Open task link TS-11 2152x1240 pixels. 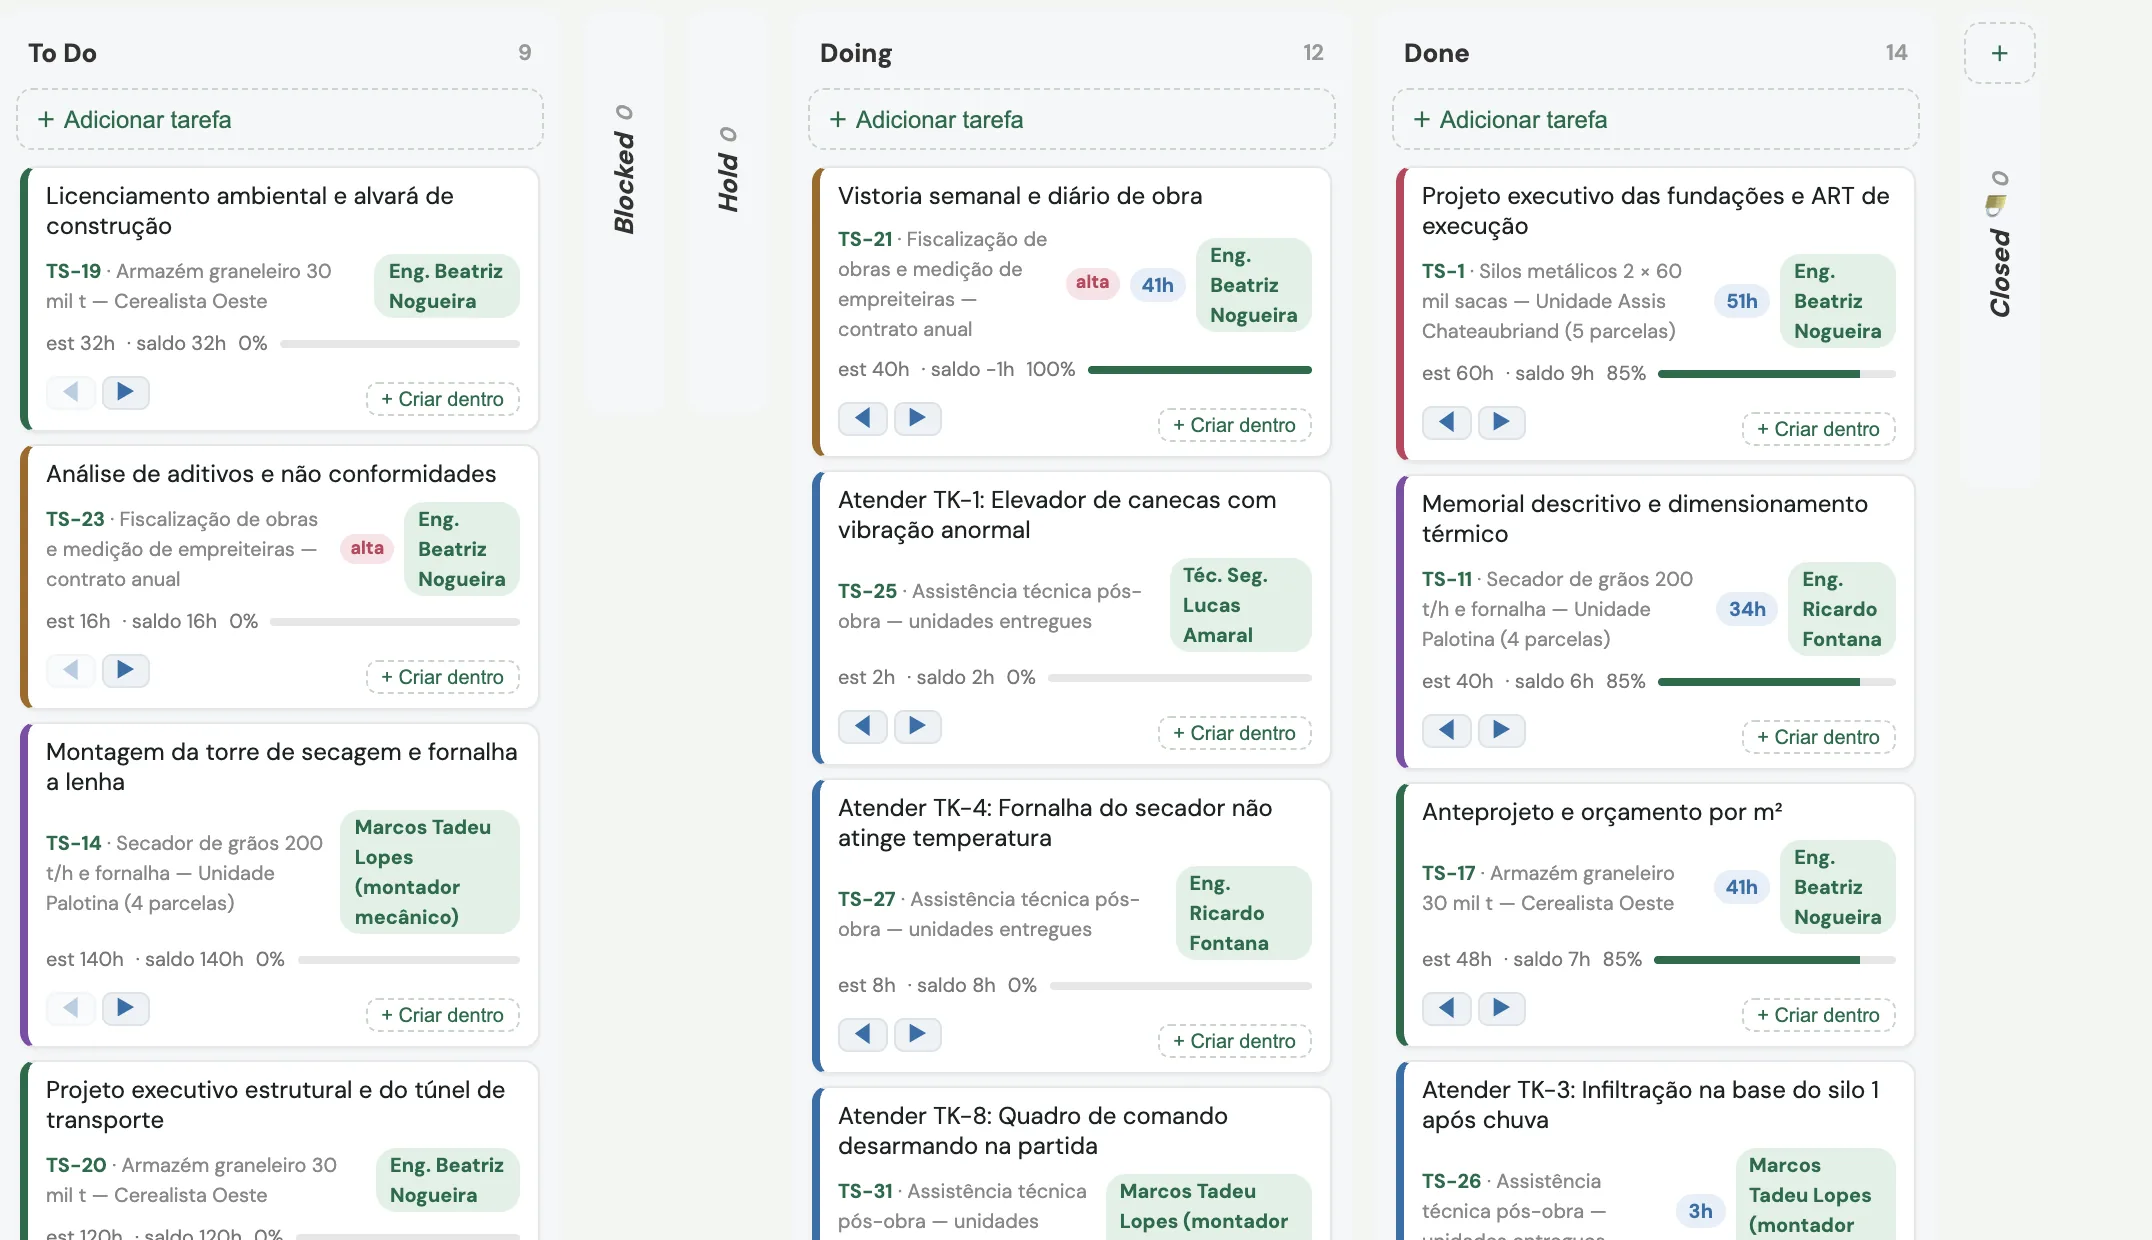[1447, 579]
